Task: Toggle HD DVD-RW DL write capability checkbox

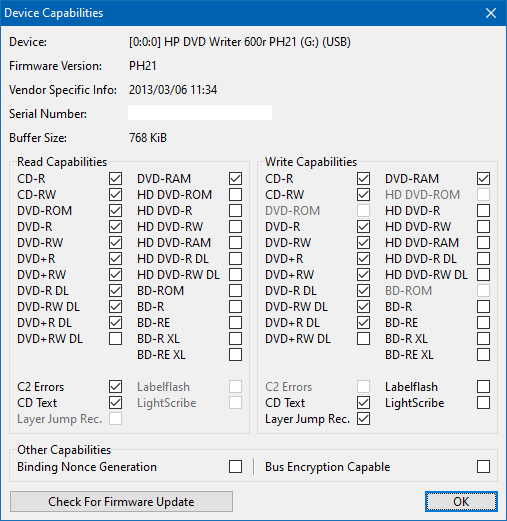Action: [x=483, y=274]
